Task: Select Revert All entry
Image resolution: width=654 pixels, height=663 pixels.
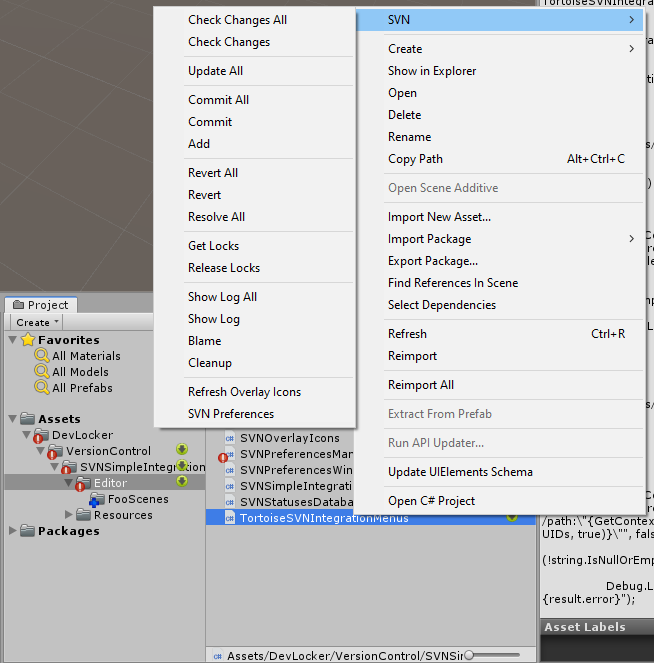Action: click(x=213, y=173)
